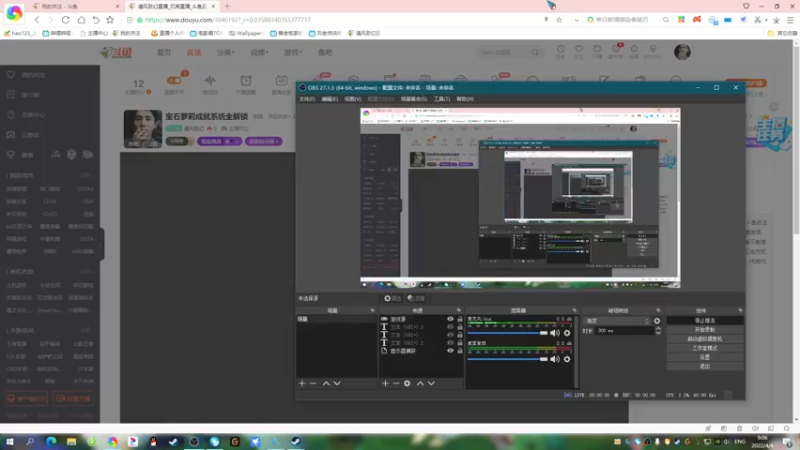Mute the 麦克风/Aux channel speaker icon
Screen dimensions: 800x450
tap(555, 333)
